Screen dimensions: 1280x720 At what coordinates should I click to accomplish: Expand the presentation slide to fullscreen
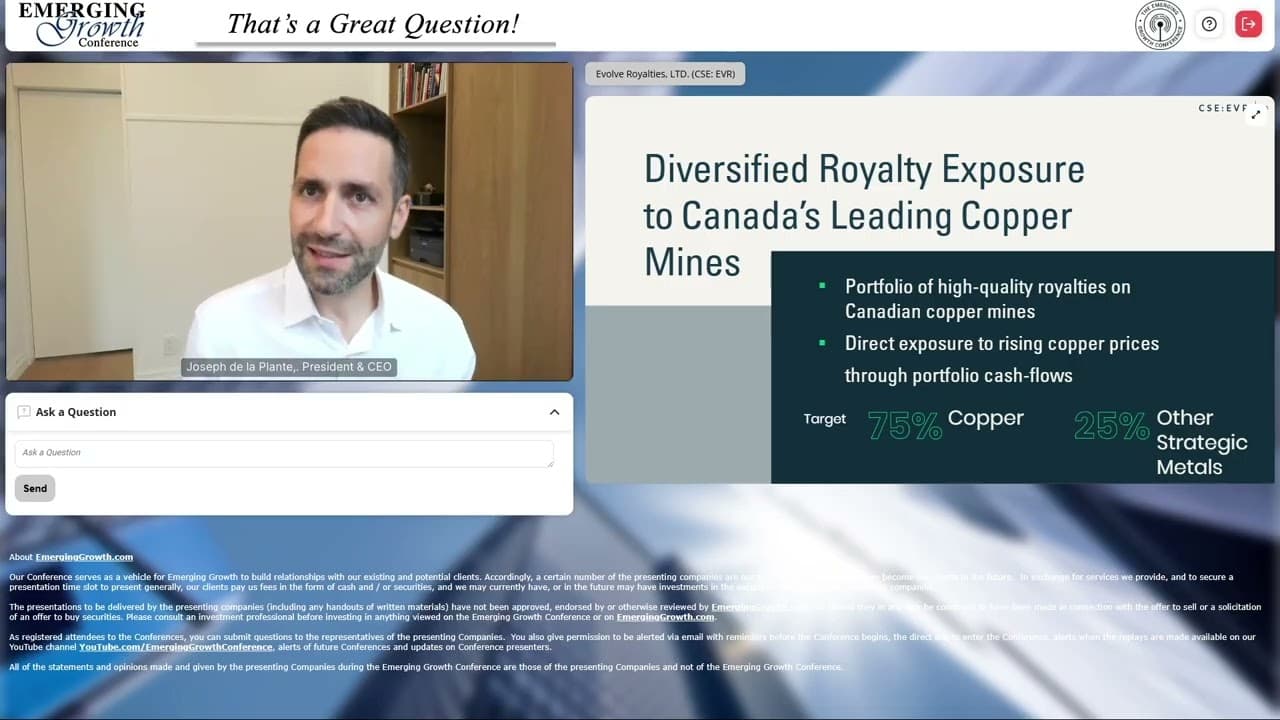(x=1256, y=114)
